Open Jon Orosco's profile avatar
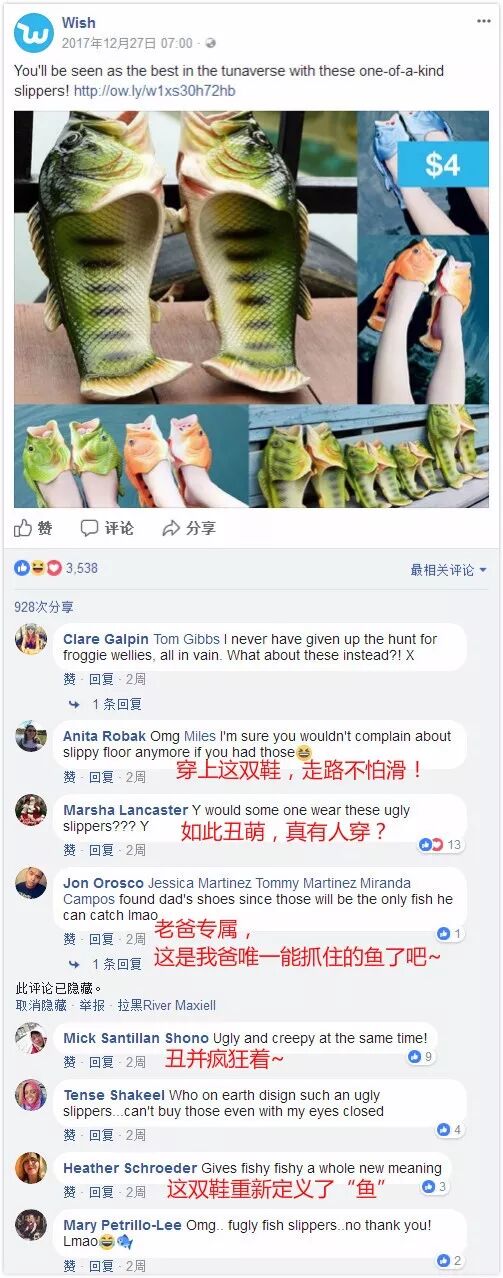The image size is (503, 1278). (x=31, y=883)
